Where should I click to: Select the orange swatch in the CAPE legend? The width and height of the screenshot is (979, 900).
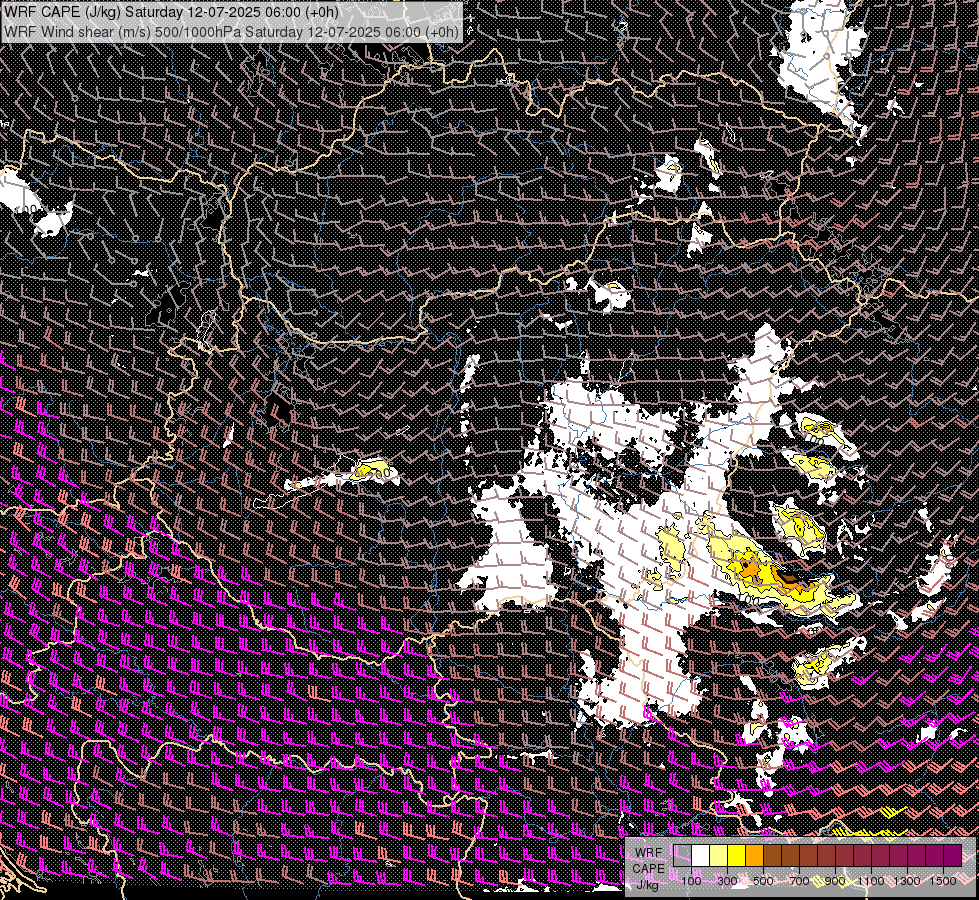coord(755,855)
